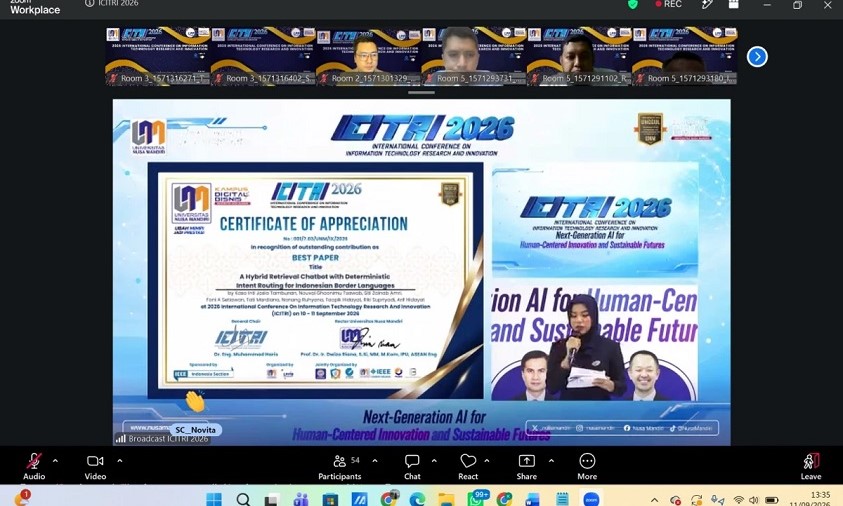Click the meeting info icon beside ICITRI 2026
Image resolution: width=843 pixels, height=506 pixels.
[89, 3]
